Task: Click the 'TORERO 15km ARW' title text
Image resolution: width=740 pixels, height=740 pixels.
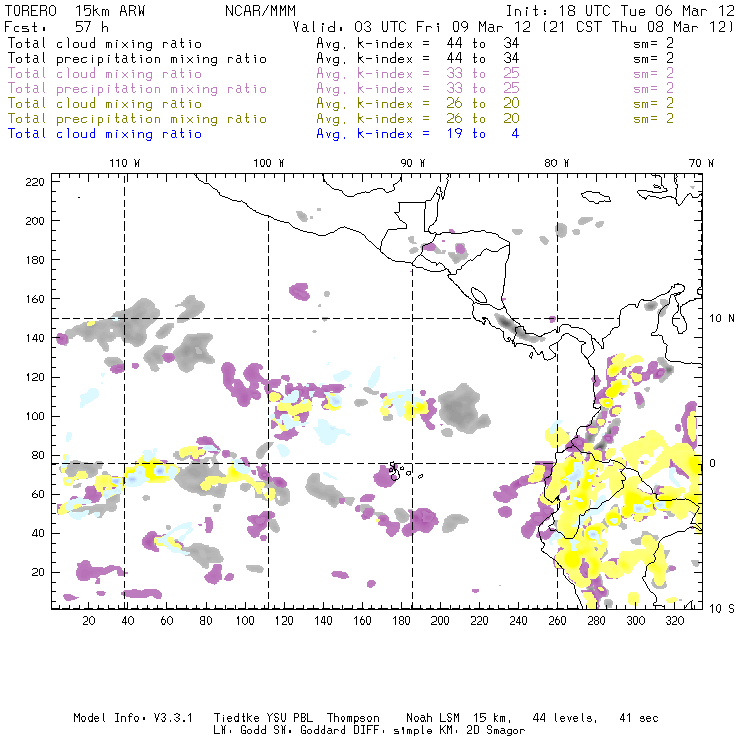Action: coord(75,11)
